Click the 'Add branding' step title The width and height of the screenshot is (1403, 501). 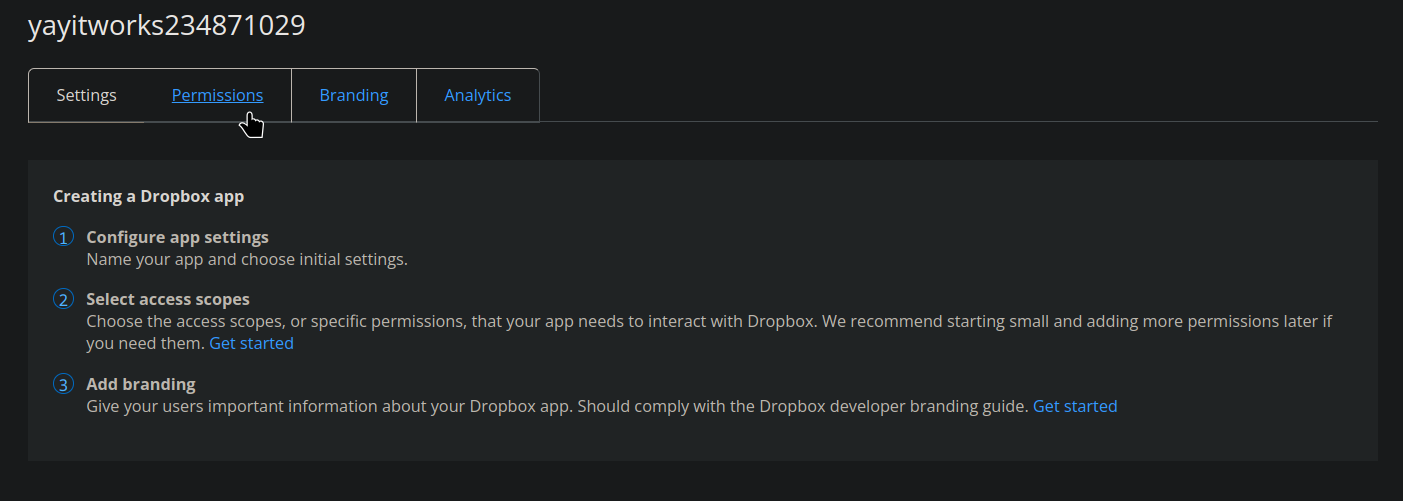point(141,384)
